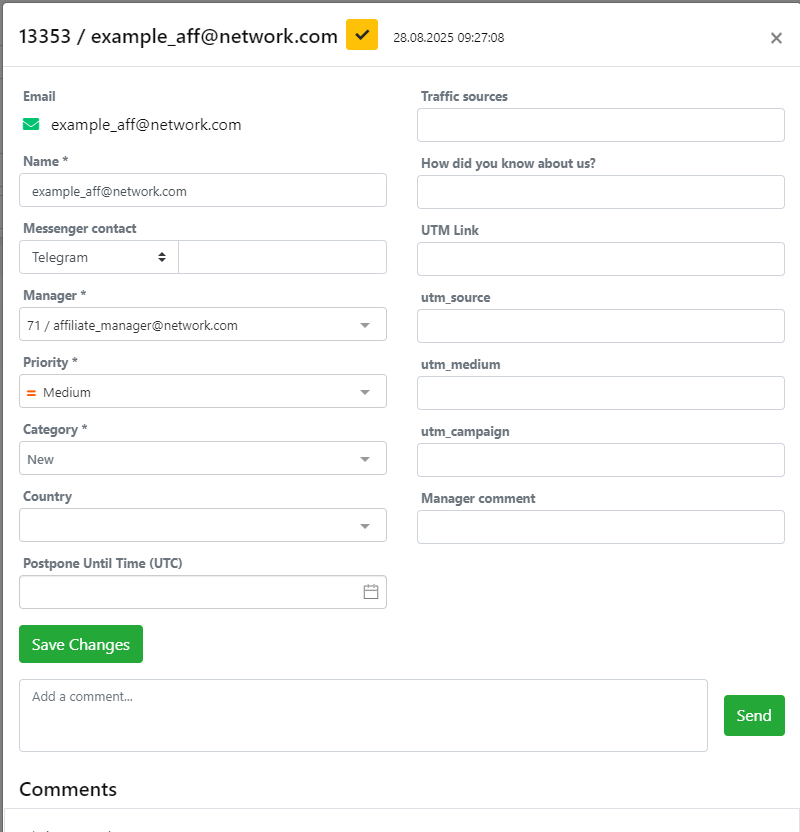Focus the utm_source field
This screenshot has height=832, width=800.
(x=600, y=326)
